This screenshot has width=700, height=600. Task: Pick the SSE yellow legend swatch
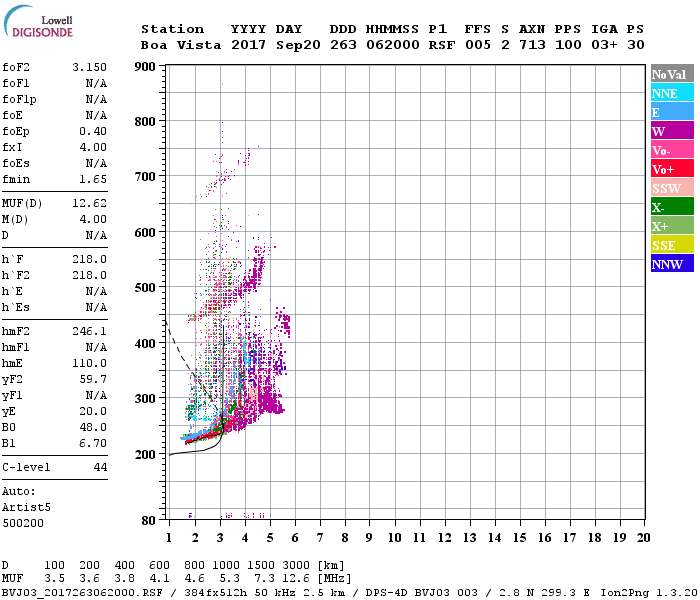point(672,245)
